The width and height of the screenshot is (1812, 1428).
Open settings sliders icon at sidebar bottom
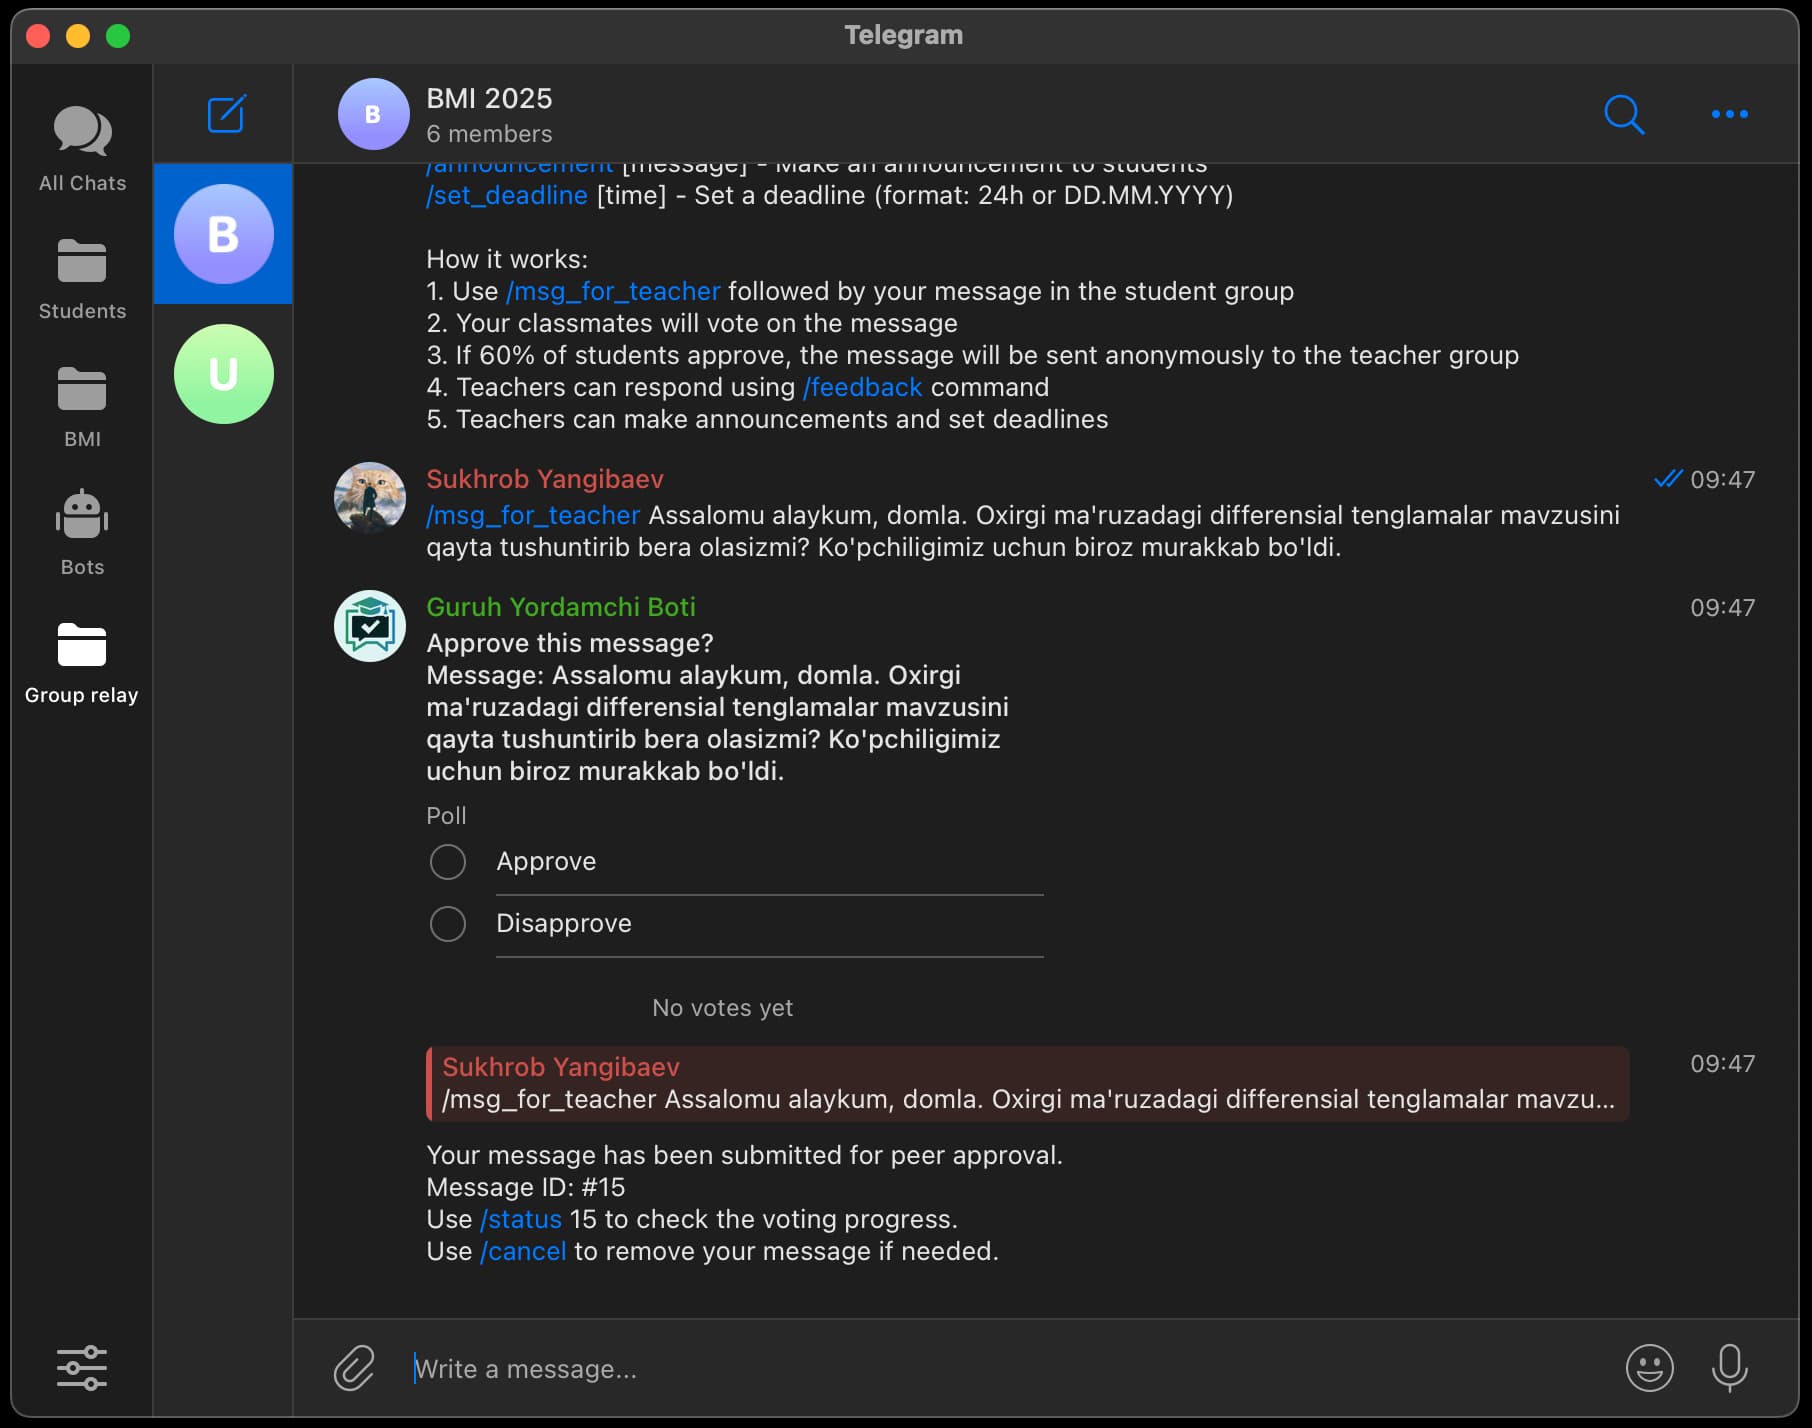tap(82, 1367)
